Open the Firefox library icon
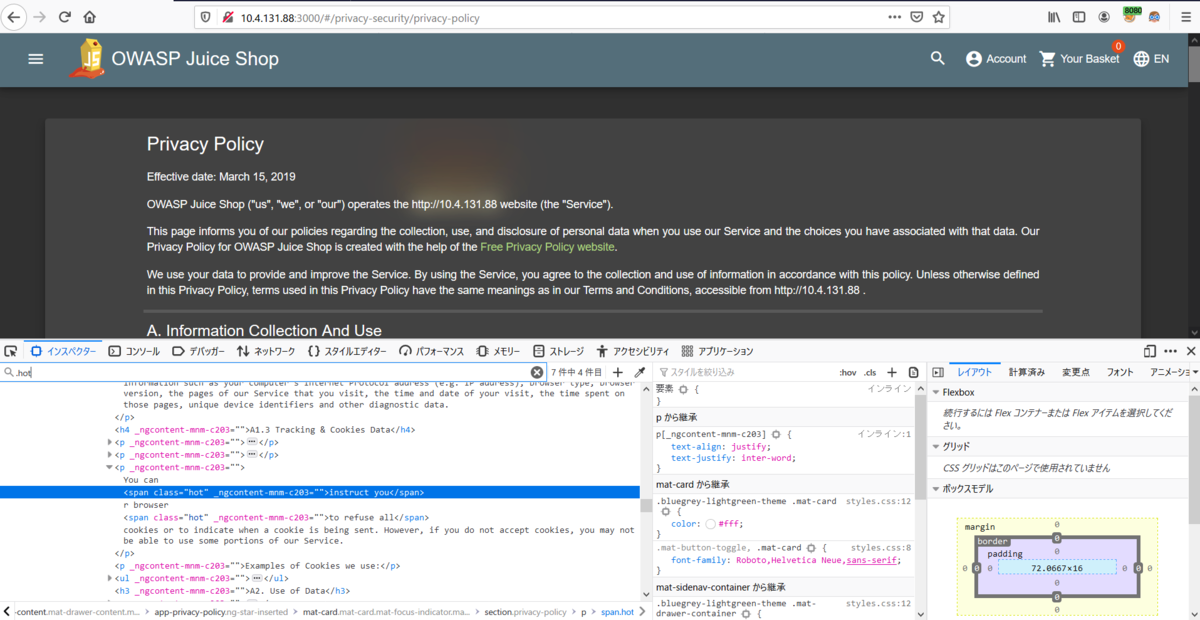The image size is (1200, 620). [1054, 17]
